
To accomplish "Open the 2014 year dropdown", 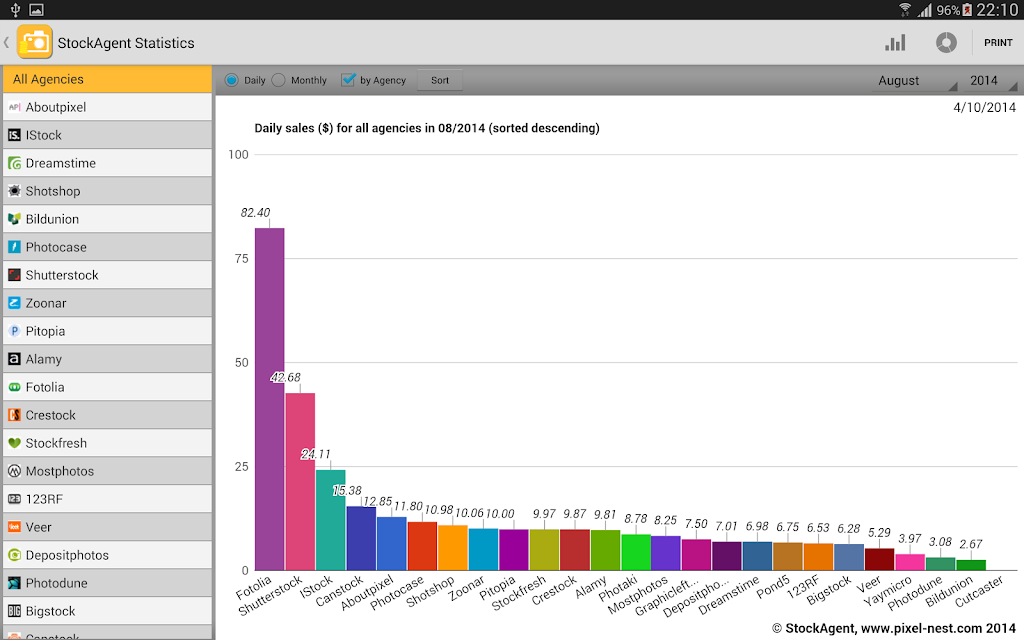I will pos(989,80).
